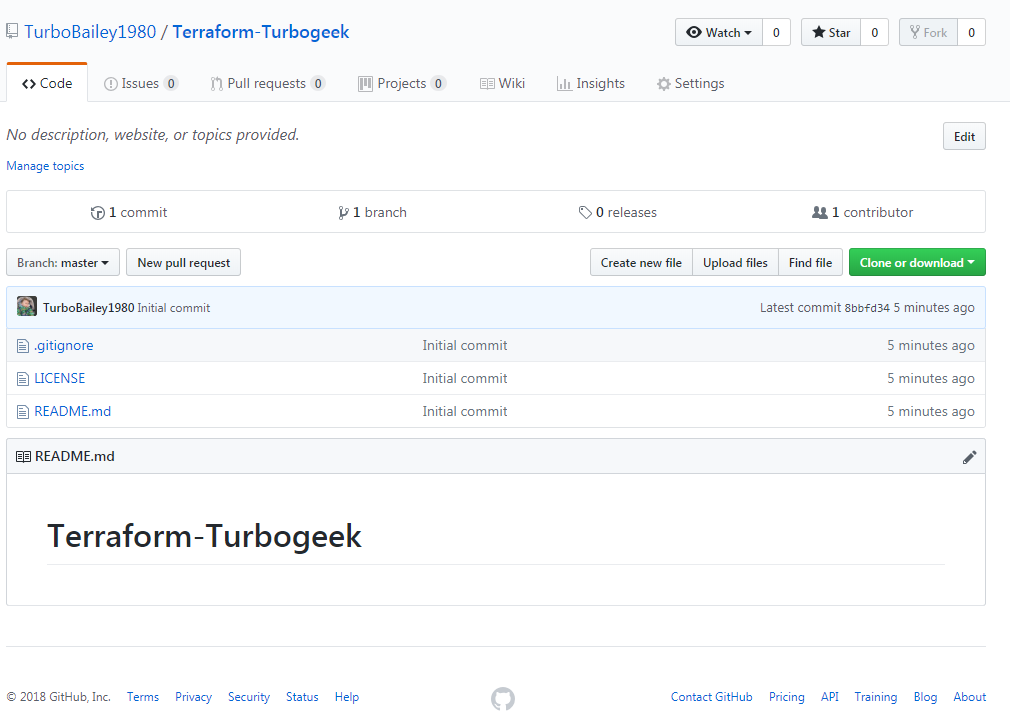Click Initial commit message in README.md row
This screenshot has width=1010, height=714.
(464, 411)
